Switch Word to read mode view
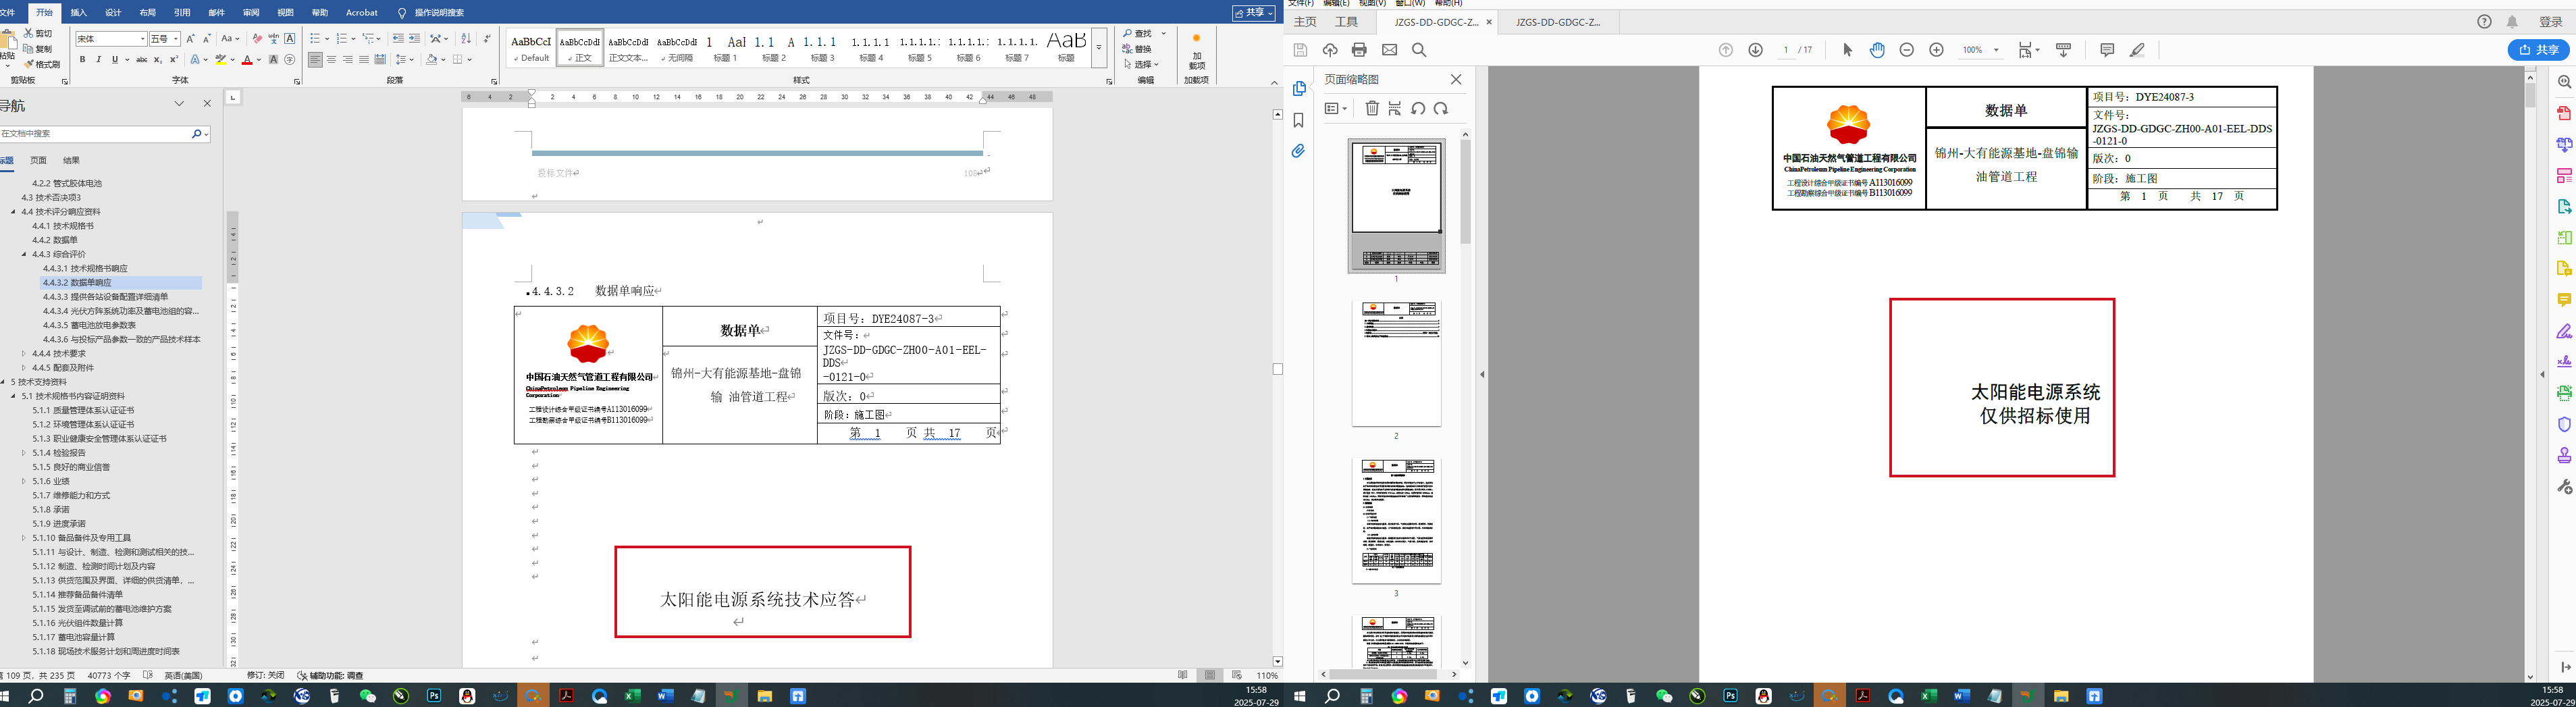 1183,675
